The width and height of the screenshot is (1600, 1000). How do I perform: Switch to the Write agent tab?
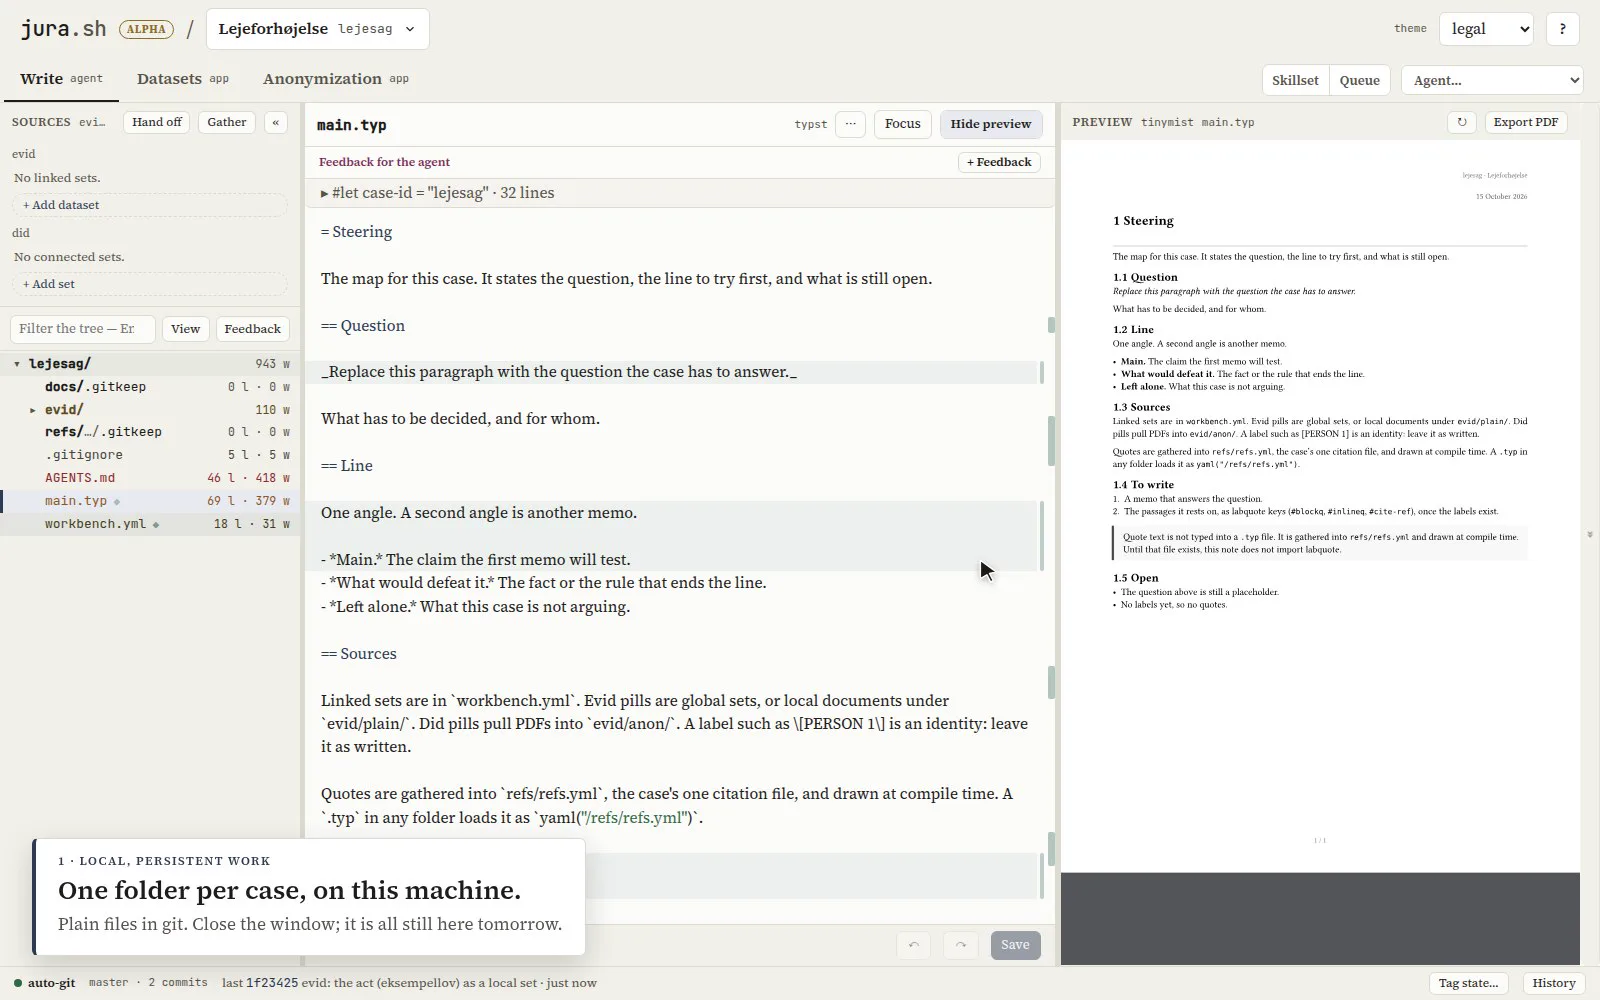tap(61, 79)
